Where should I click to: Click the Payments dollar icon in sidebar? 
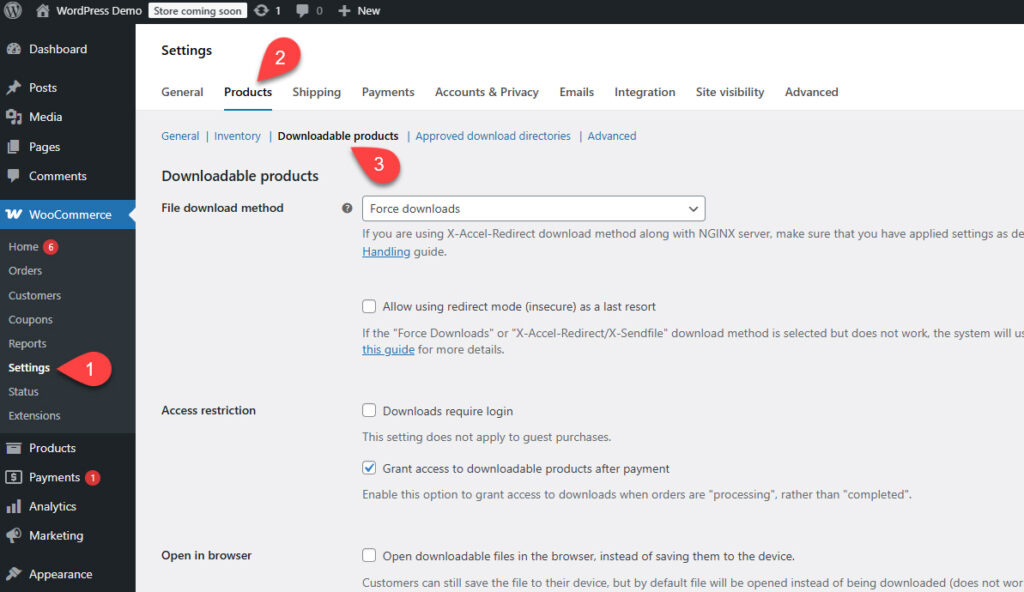14,478
